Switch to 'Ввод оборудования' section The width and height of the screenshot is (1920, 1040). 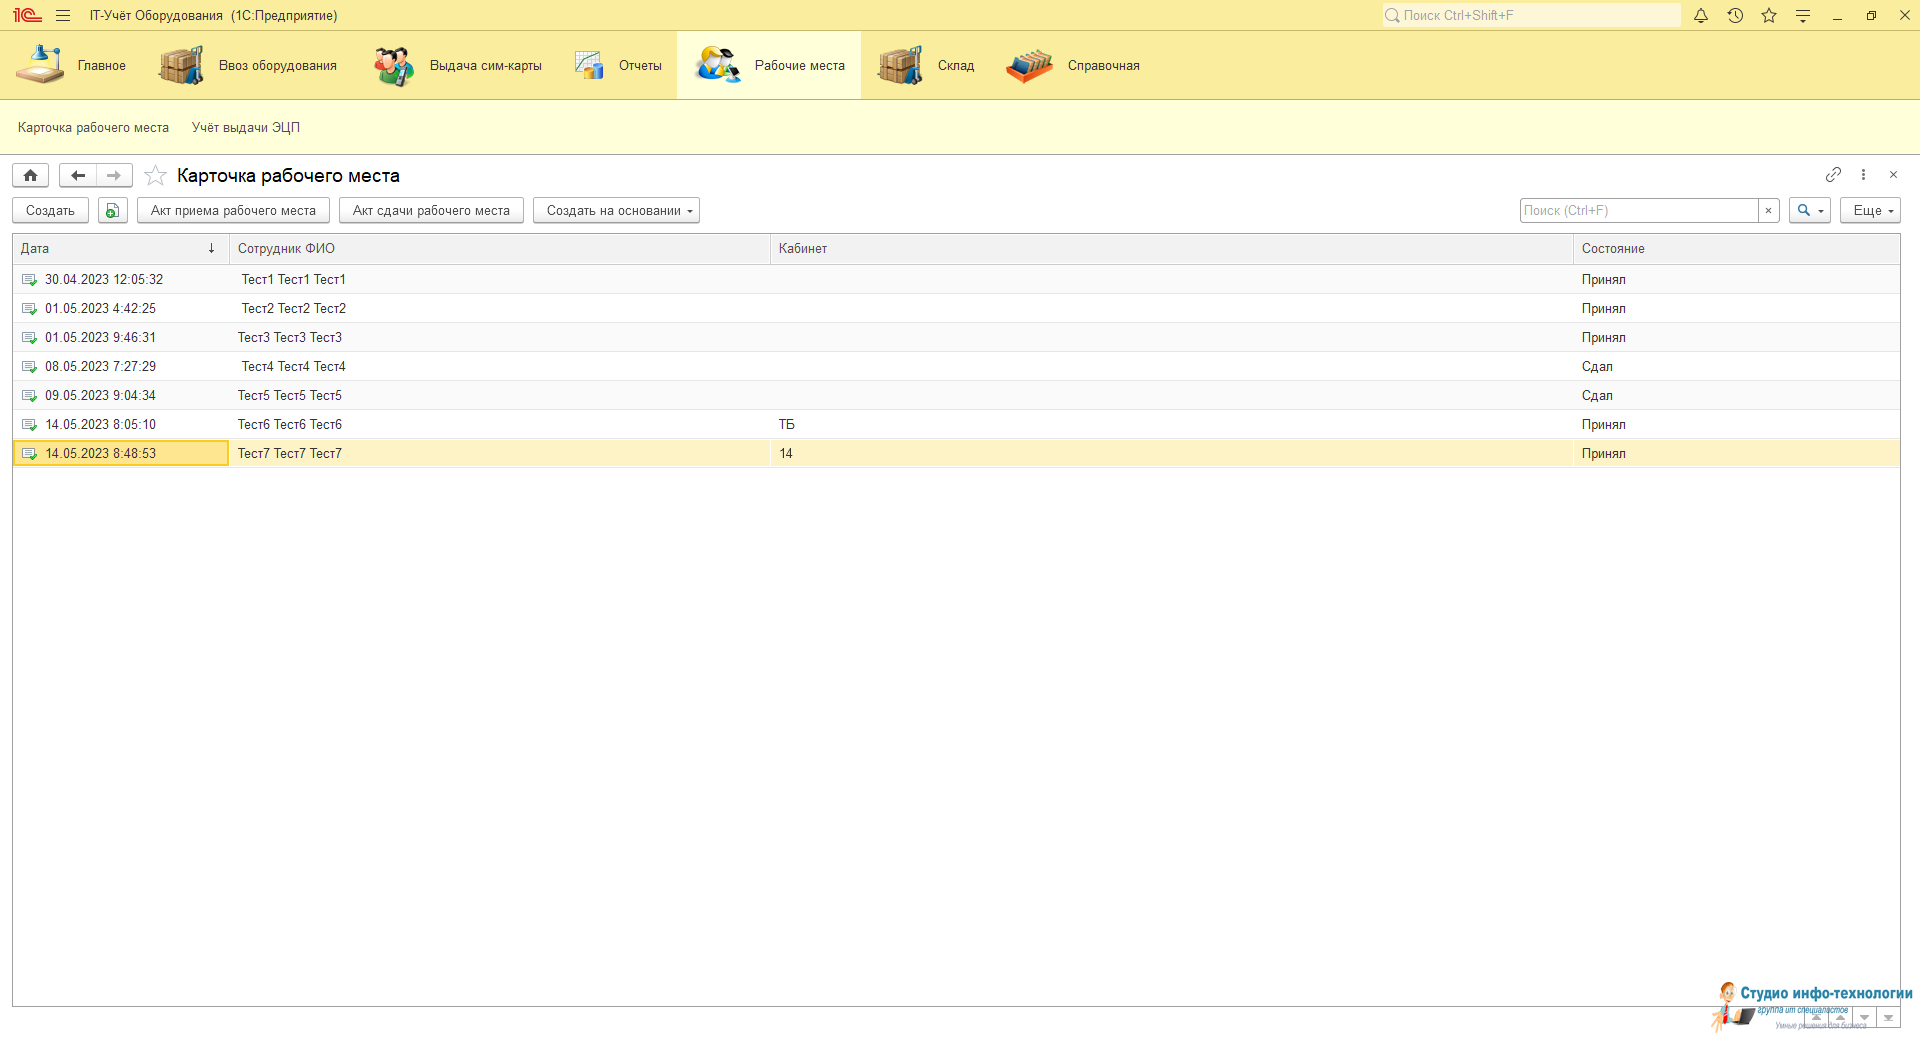249,66
